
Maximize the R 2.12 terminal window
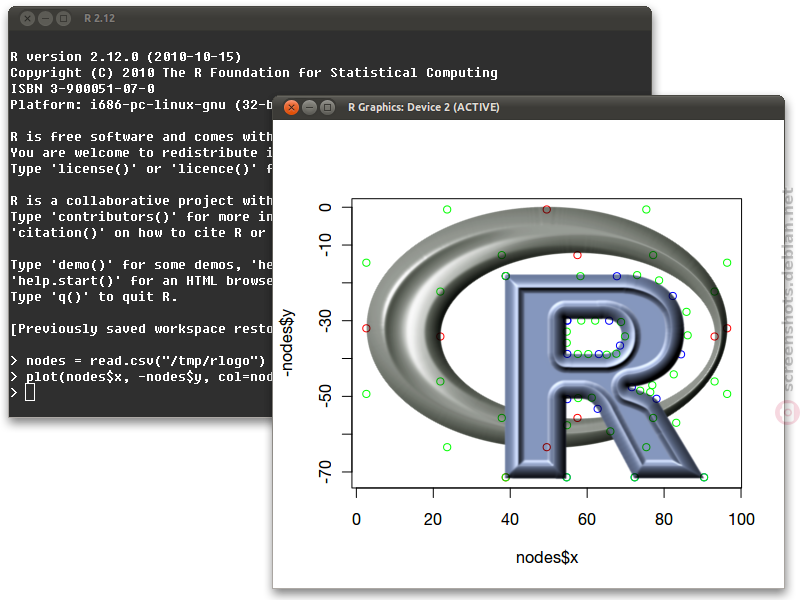pyautogui.click(x=63, y=19)
